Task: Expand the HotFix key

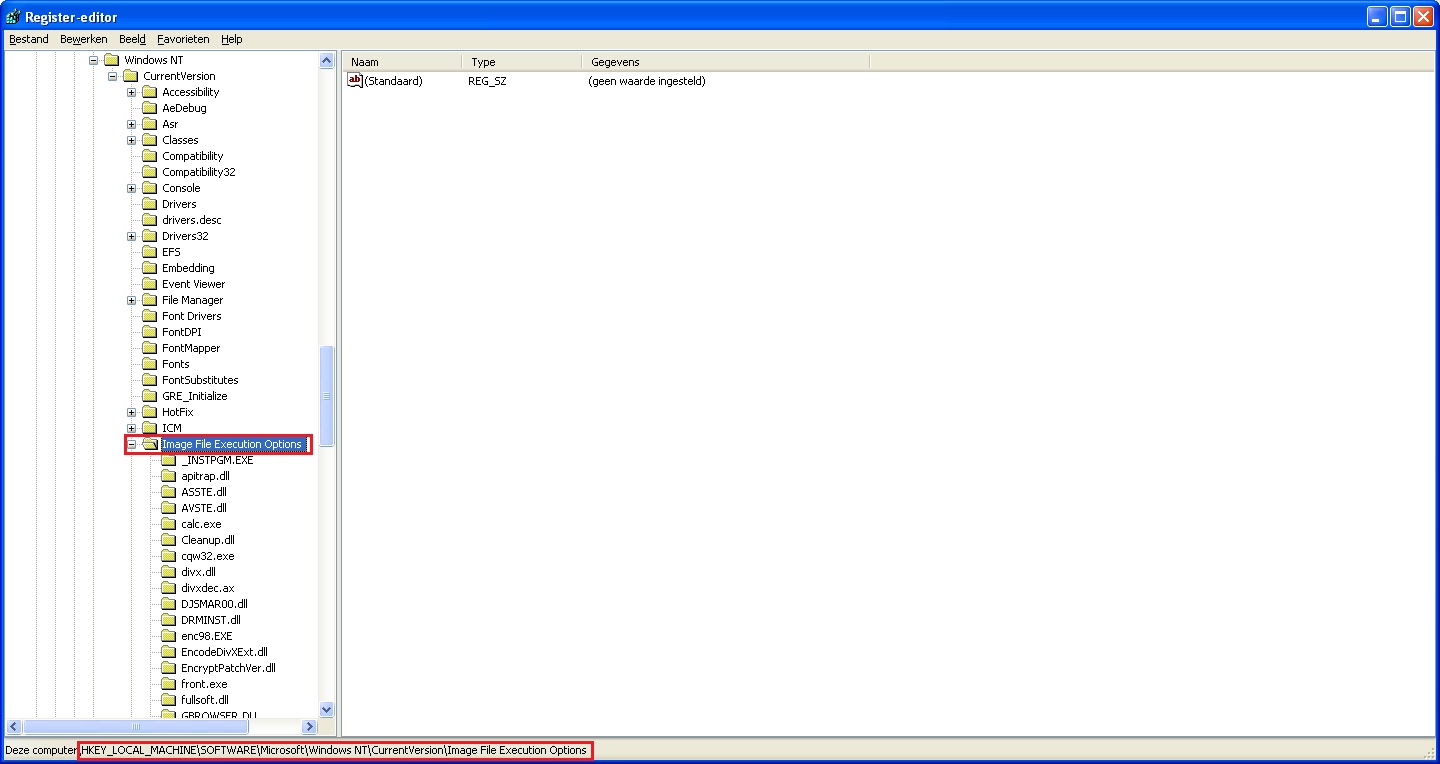Action: [131, 412]
